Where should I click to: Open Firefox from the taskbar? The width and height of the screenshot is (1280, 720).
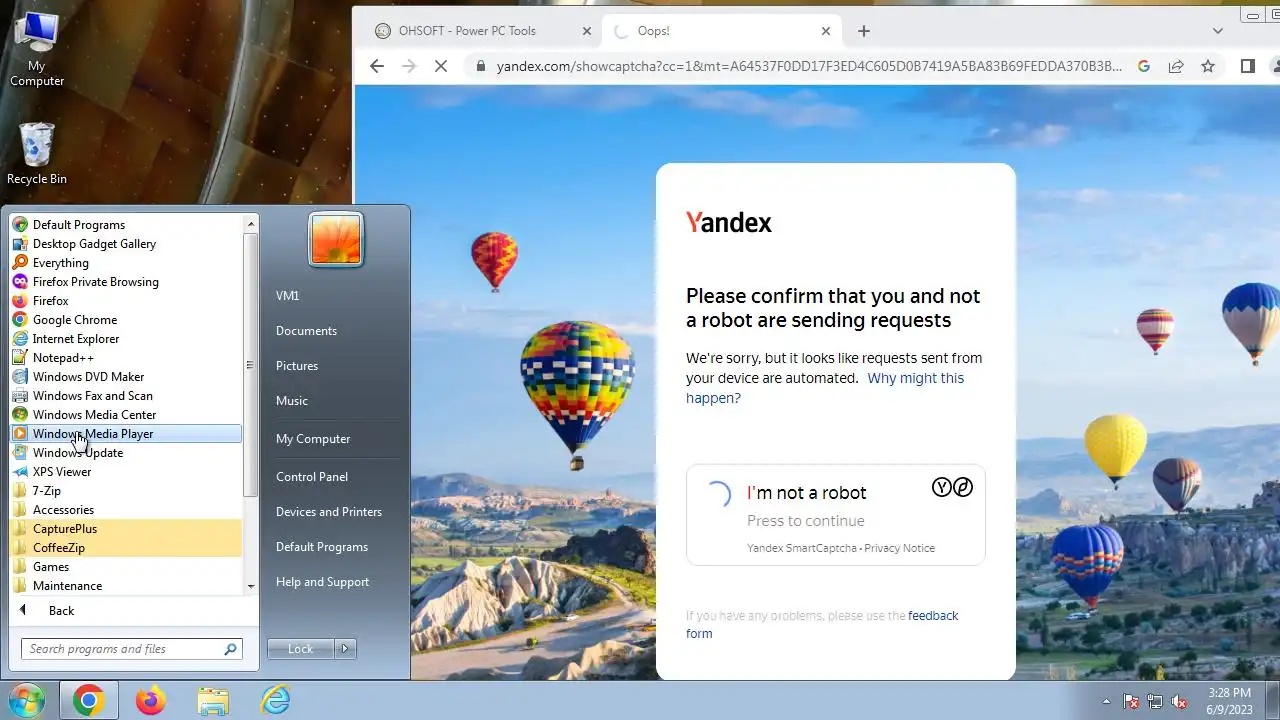coord(151,701)
